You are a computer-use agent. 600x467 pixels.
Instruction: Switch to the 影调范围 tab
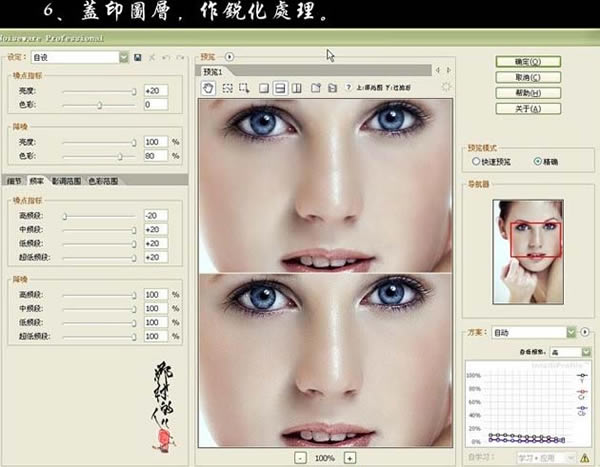point(67,181)
